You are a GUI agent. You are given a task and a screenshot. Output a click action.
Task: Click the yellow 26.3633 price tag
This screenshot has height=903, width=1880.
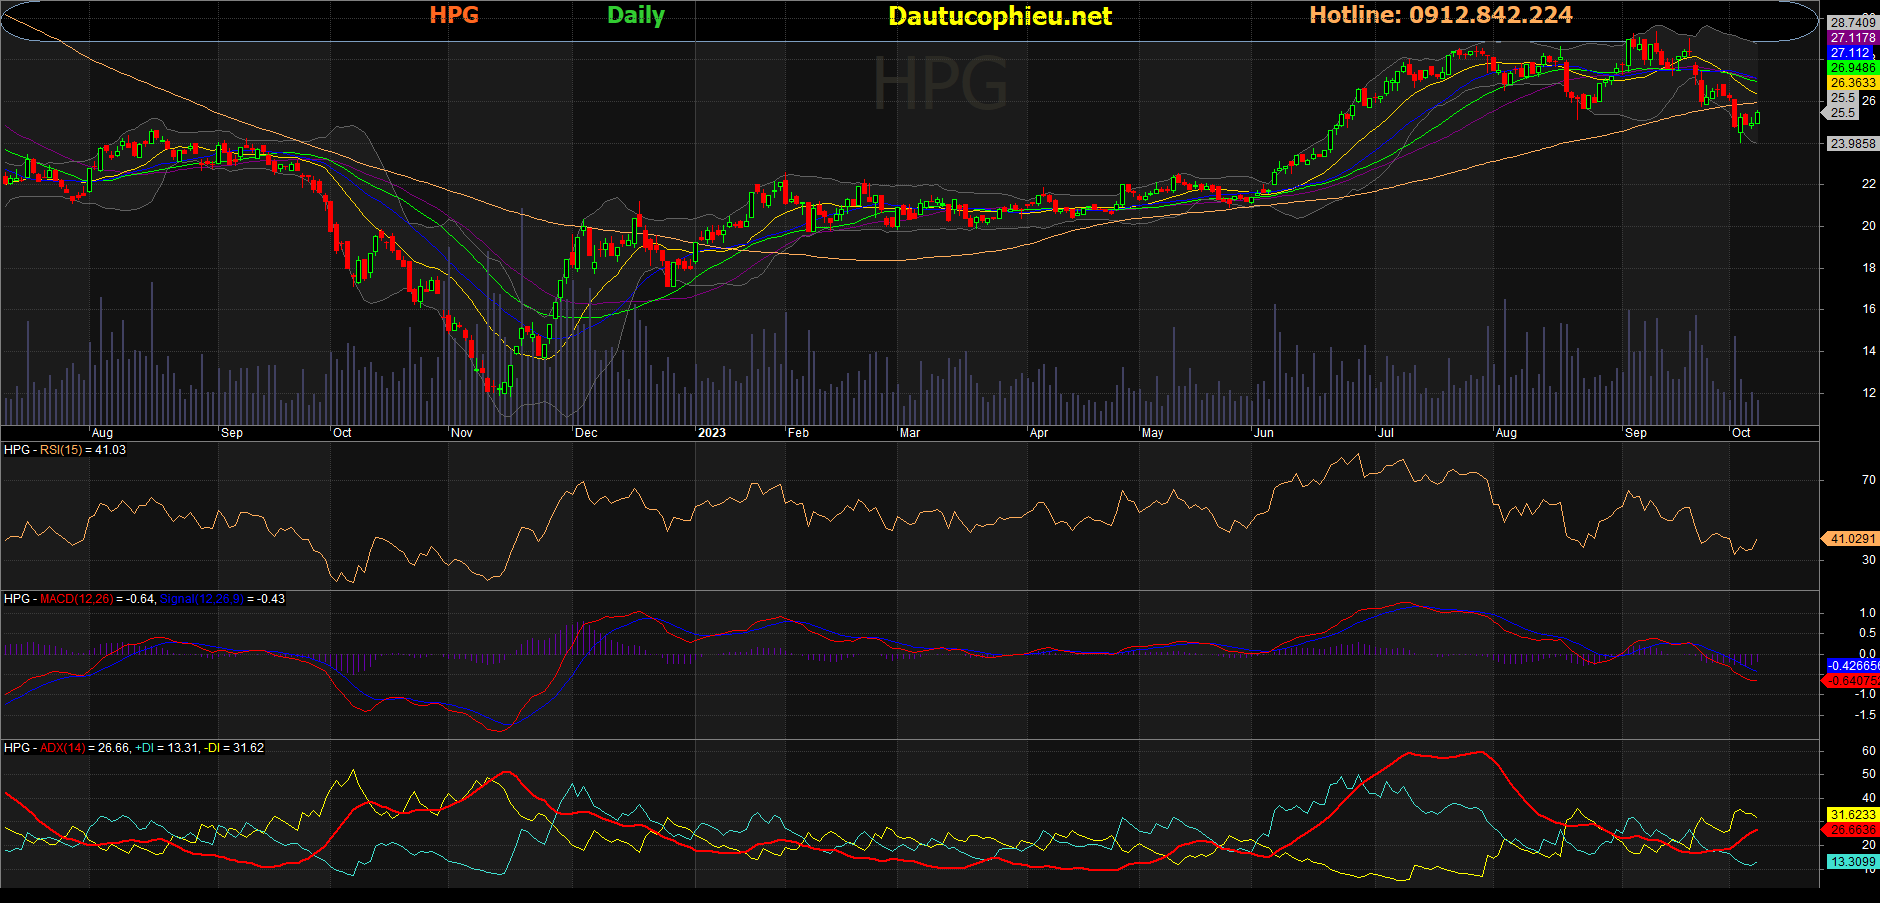tap(1852, 83)
